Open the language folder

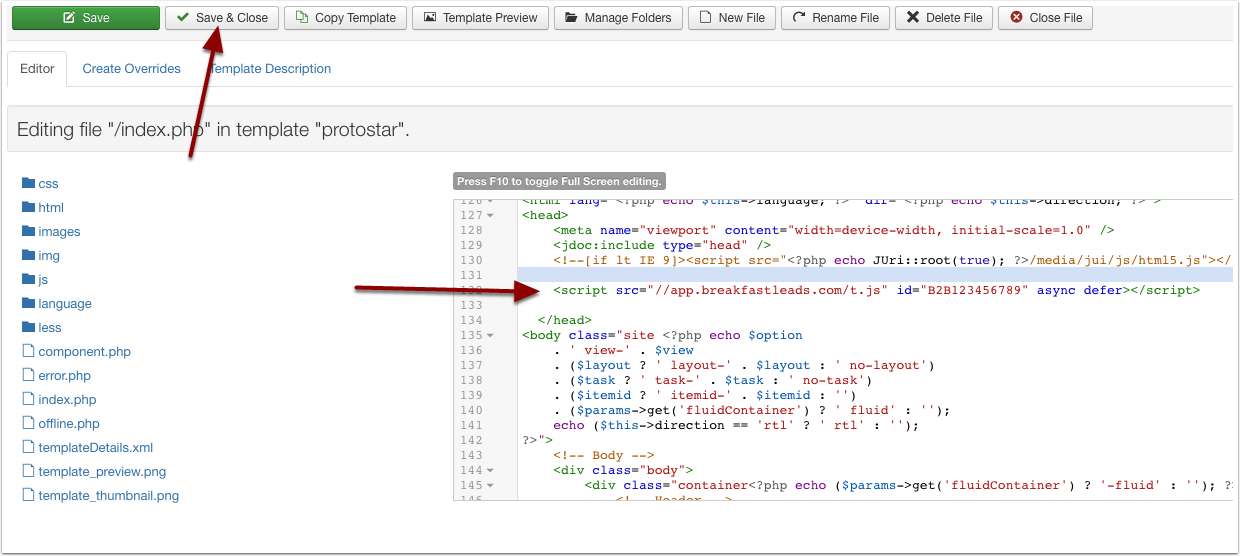(65, 304)
